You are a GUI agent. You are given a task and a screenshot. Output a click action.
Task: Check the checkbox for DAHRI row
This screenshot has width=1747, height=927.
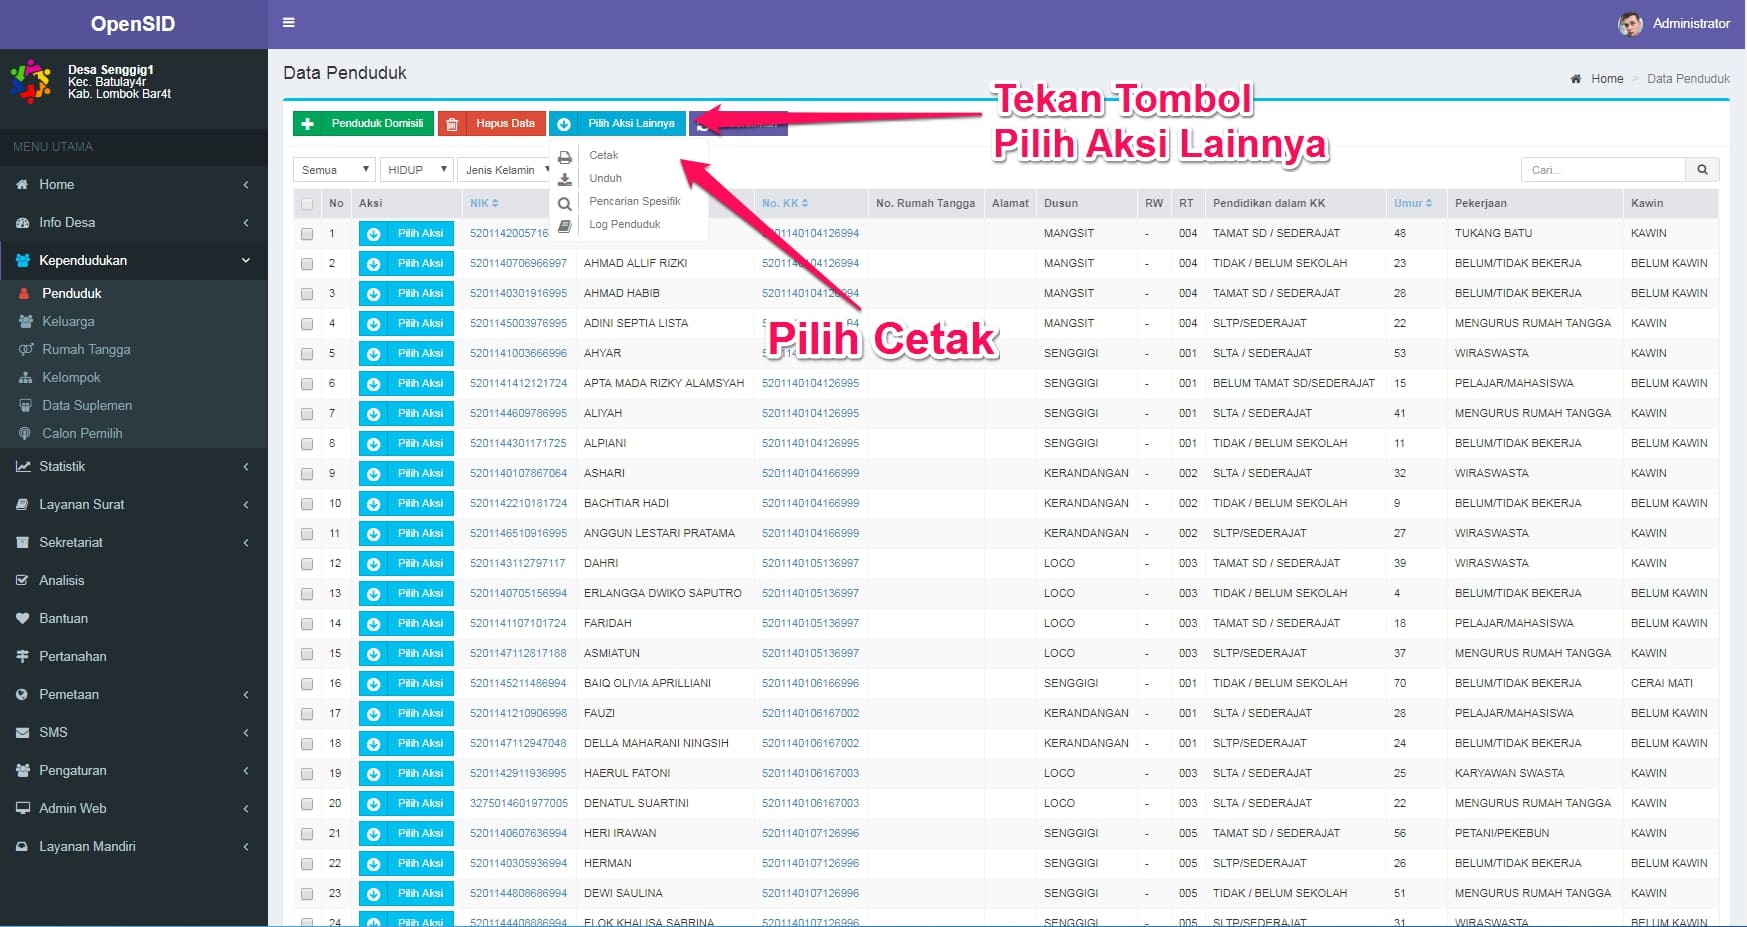(x=307, y=564)
